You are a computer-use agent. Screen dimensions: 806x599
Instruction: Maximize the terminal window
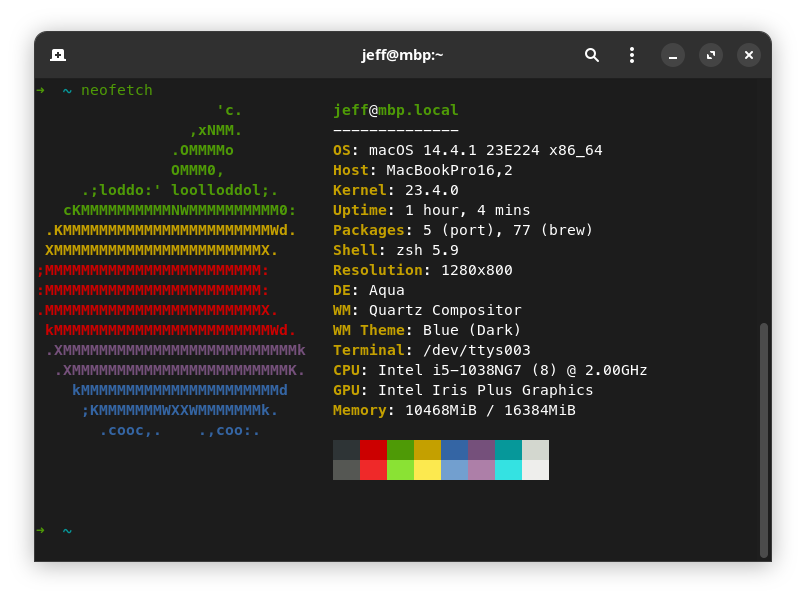coord(710,55)
